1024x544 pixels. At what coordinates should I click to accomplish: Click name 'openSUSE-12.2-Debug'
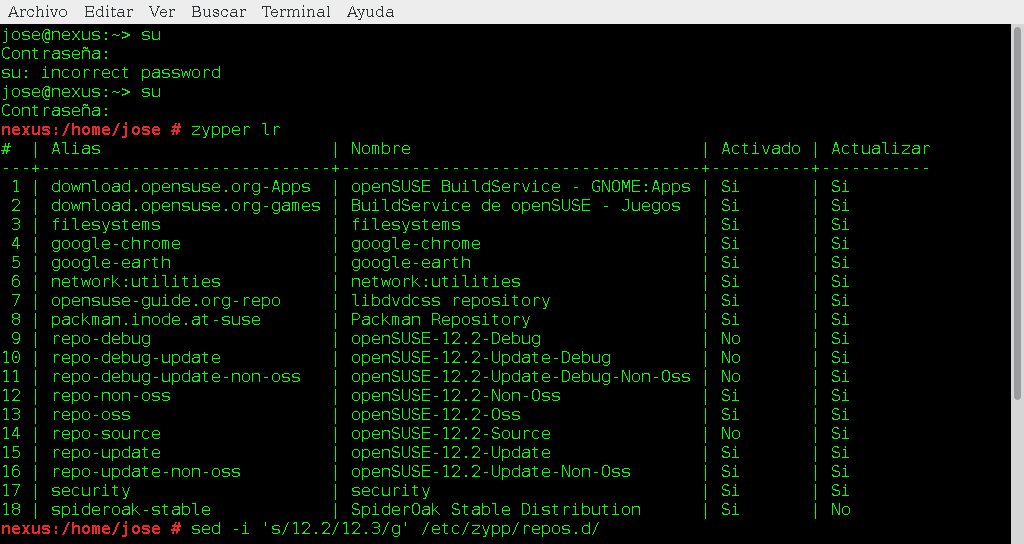pyautogui.click(x=446, y=338)
